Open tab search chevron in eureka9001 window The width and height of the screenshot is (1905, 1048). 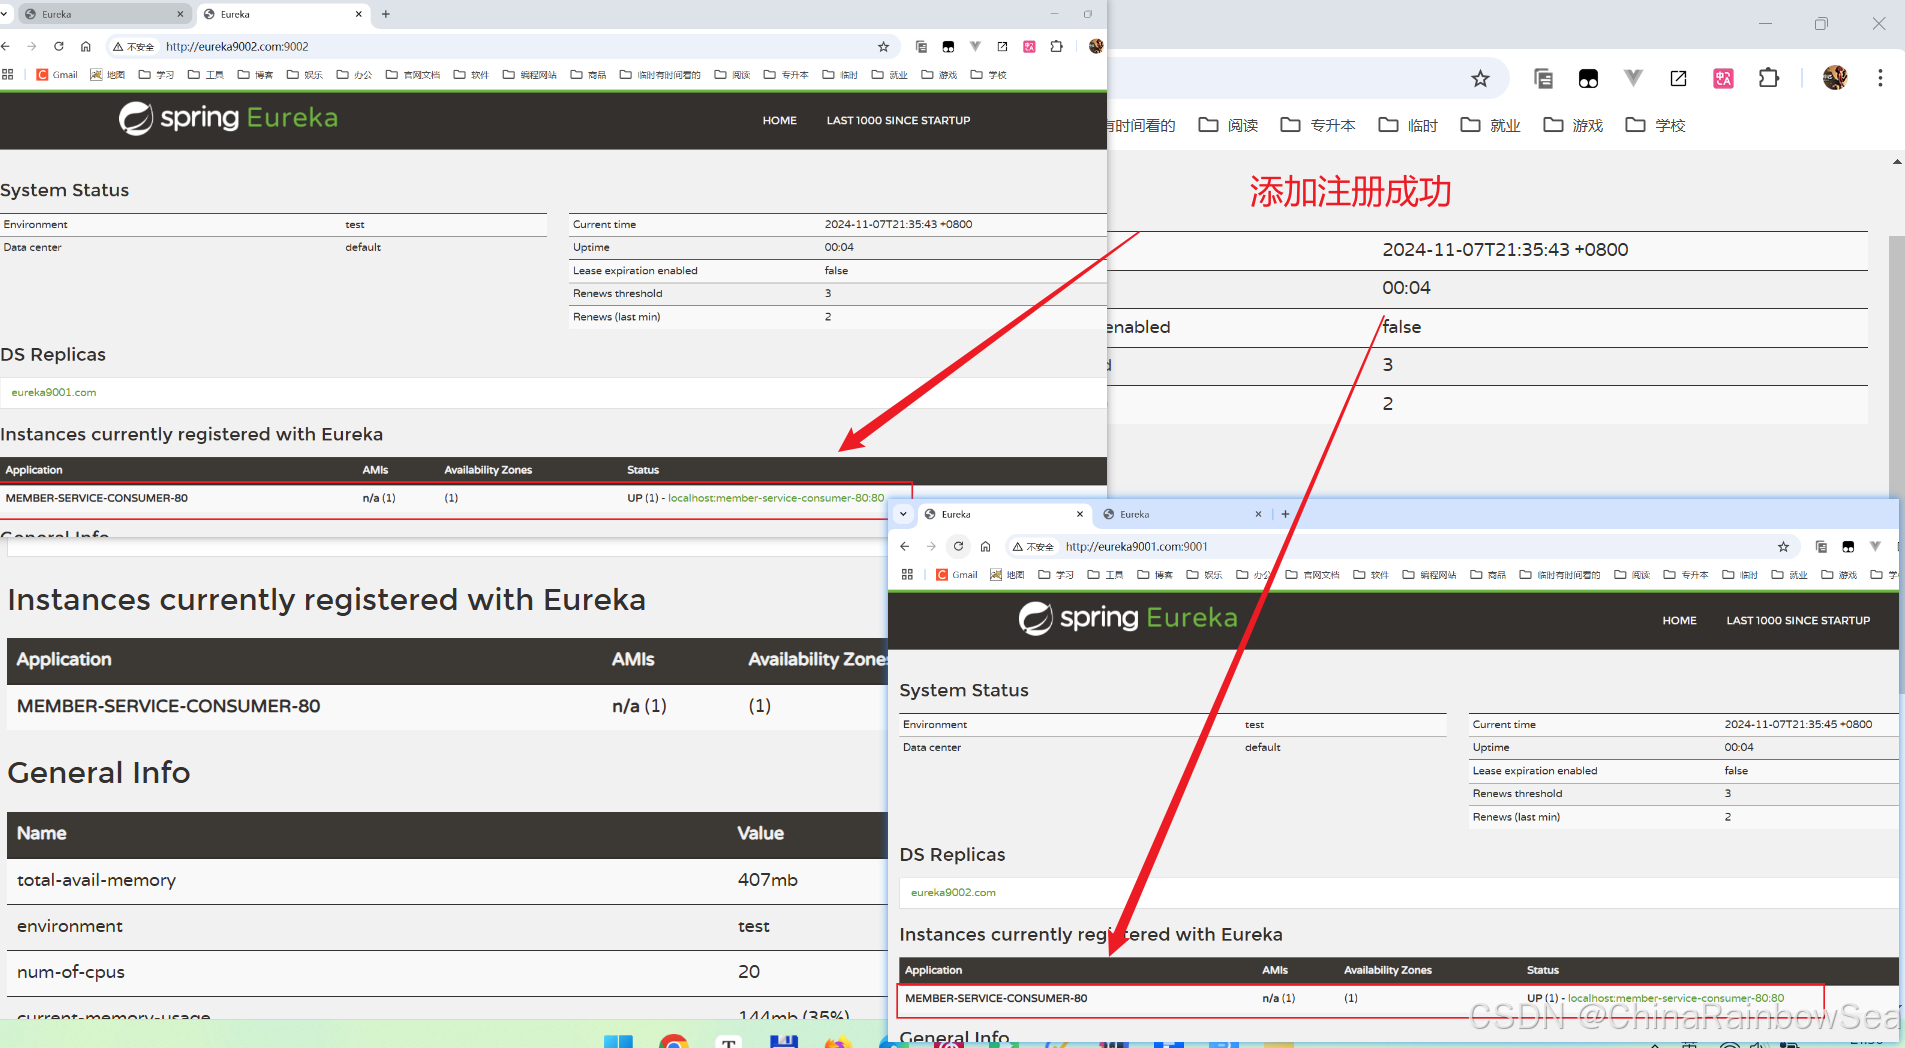point(903,514)
